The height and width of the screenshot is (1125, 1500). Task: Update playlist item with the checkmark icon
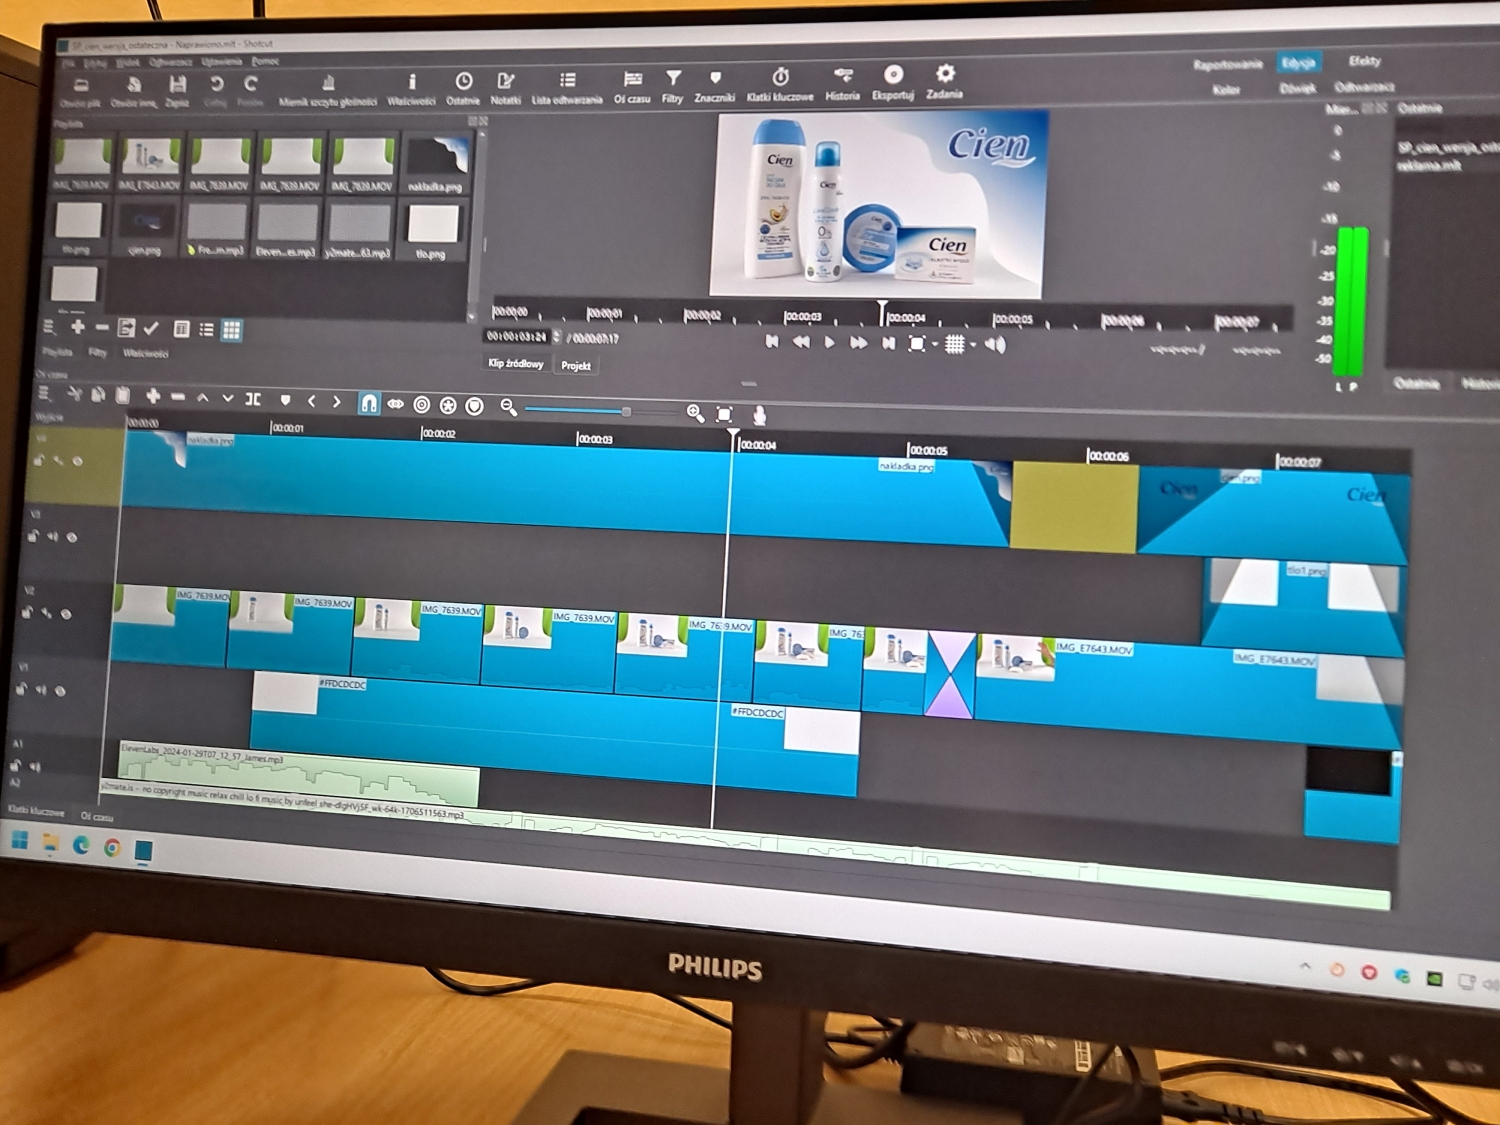(x=151, y=328)
